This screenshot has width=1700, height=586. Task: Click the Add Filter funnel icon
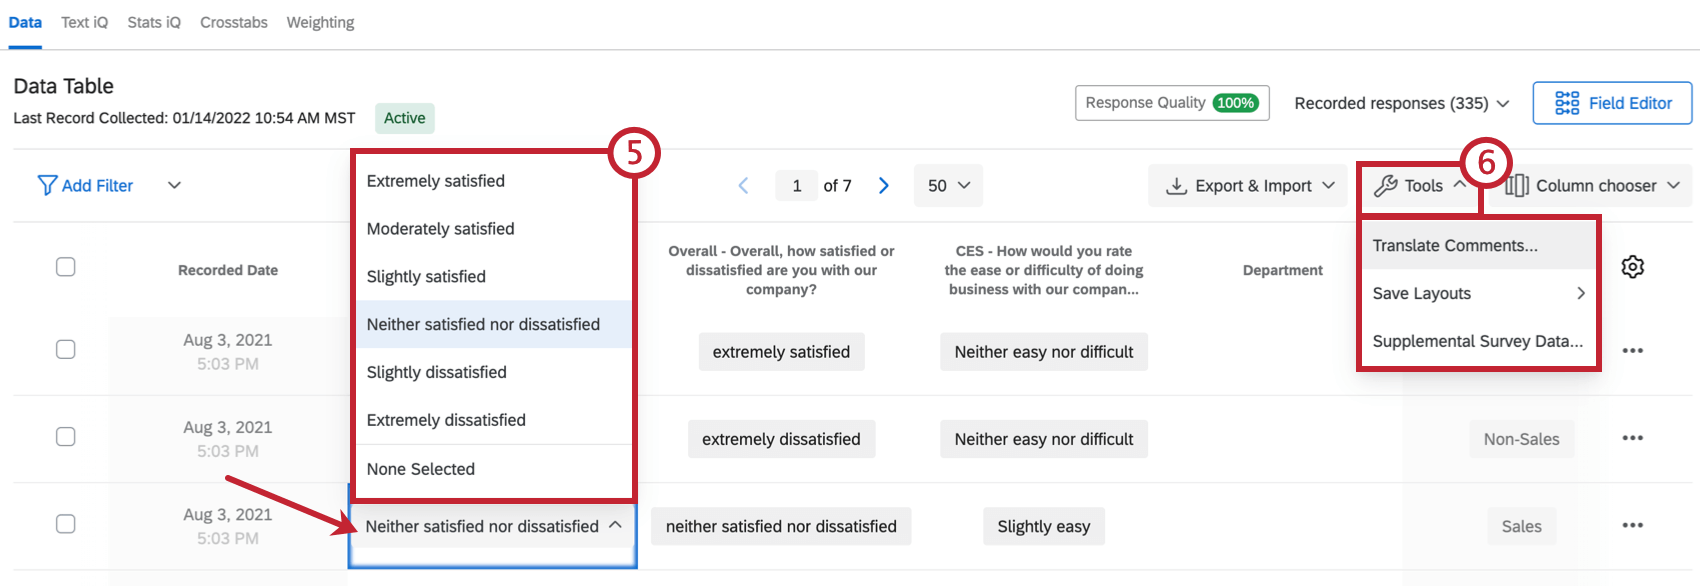tap(47, 185)
